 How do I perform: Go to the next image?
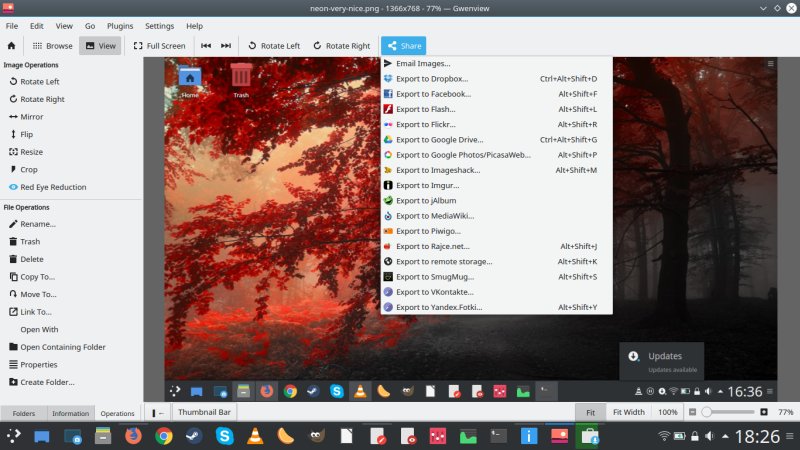226,45
